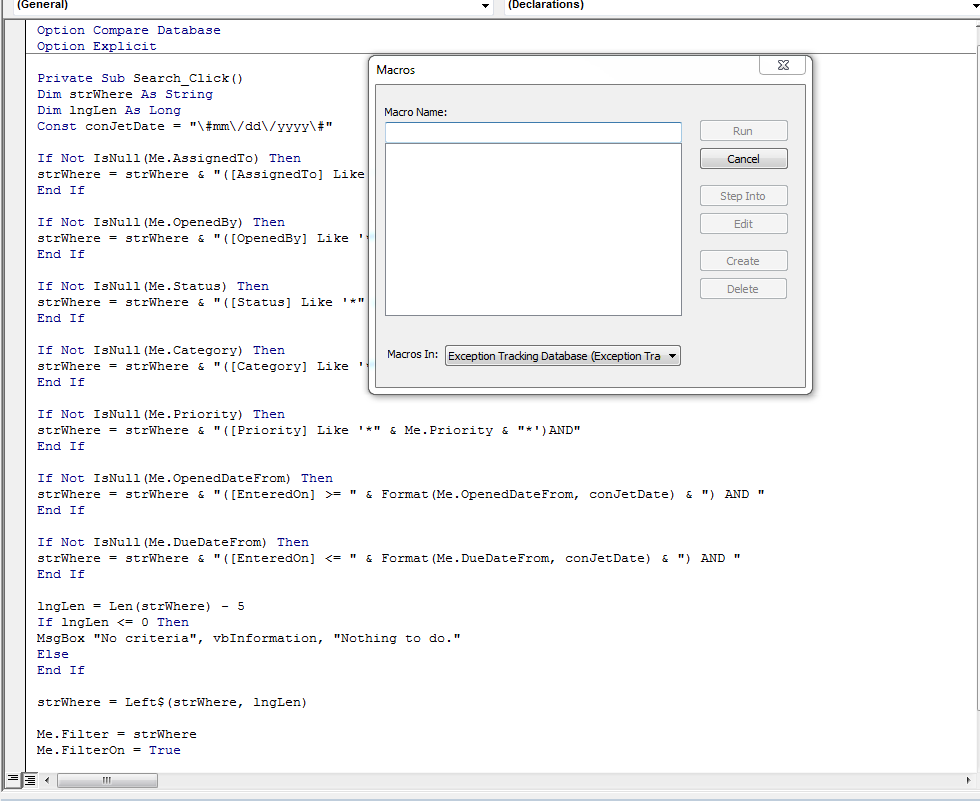Place cursor on Me.FilterOn = True line
This screenshot has height=801, width=980.
(x=109, y=750)
